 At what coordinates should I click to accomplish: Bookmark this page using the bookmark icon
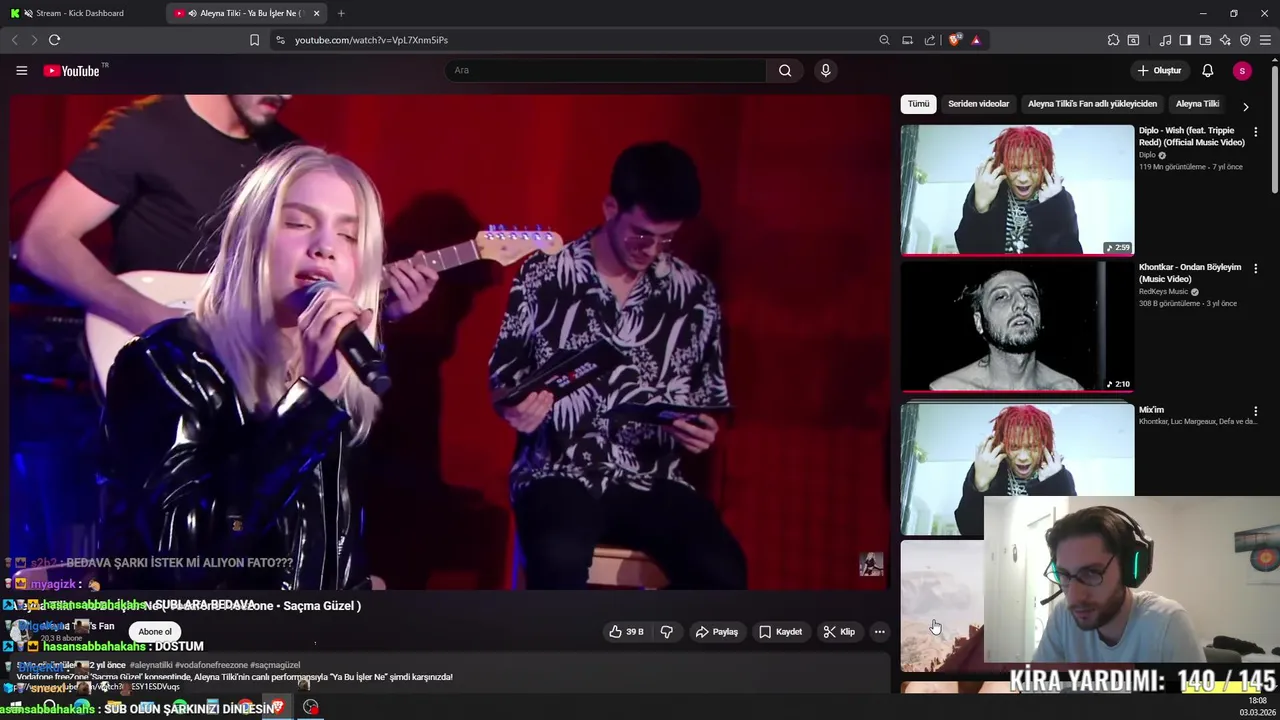(254, 40)
